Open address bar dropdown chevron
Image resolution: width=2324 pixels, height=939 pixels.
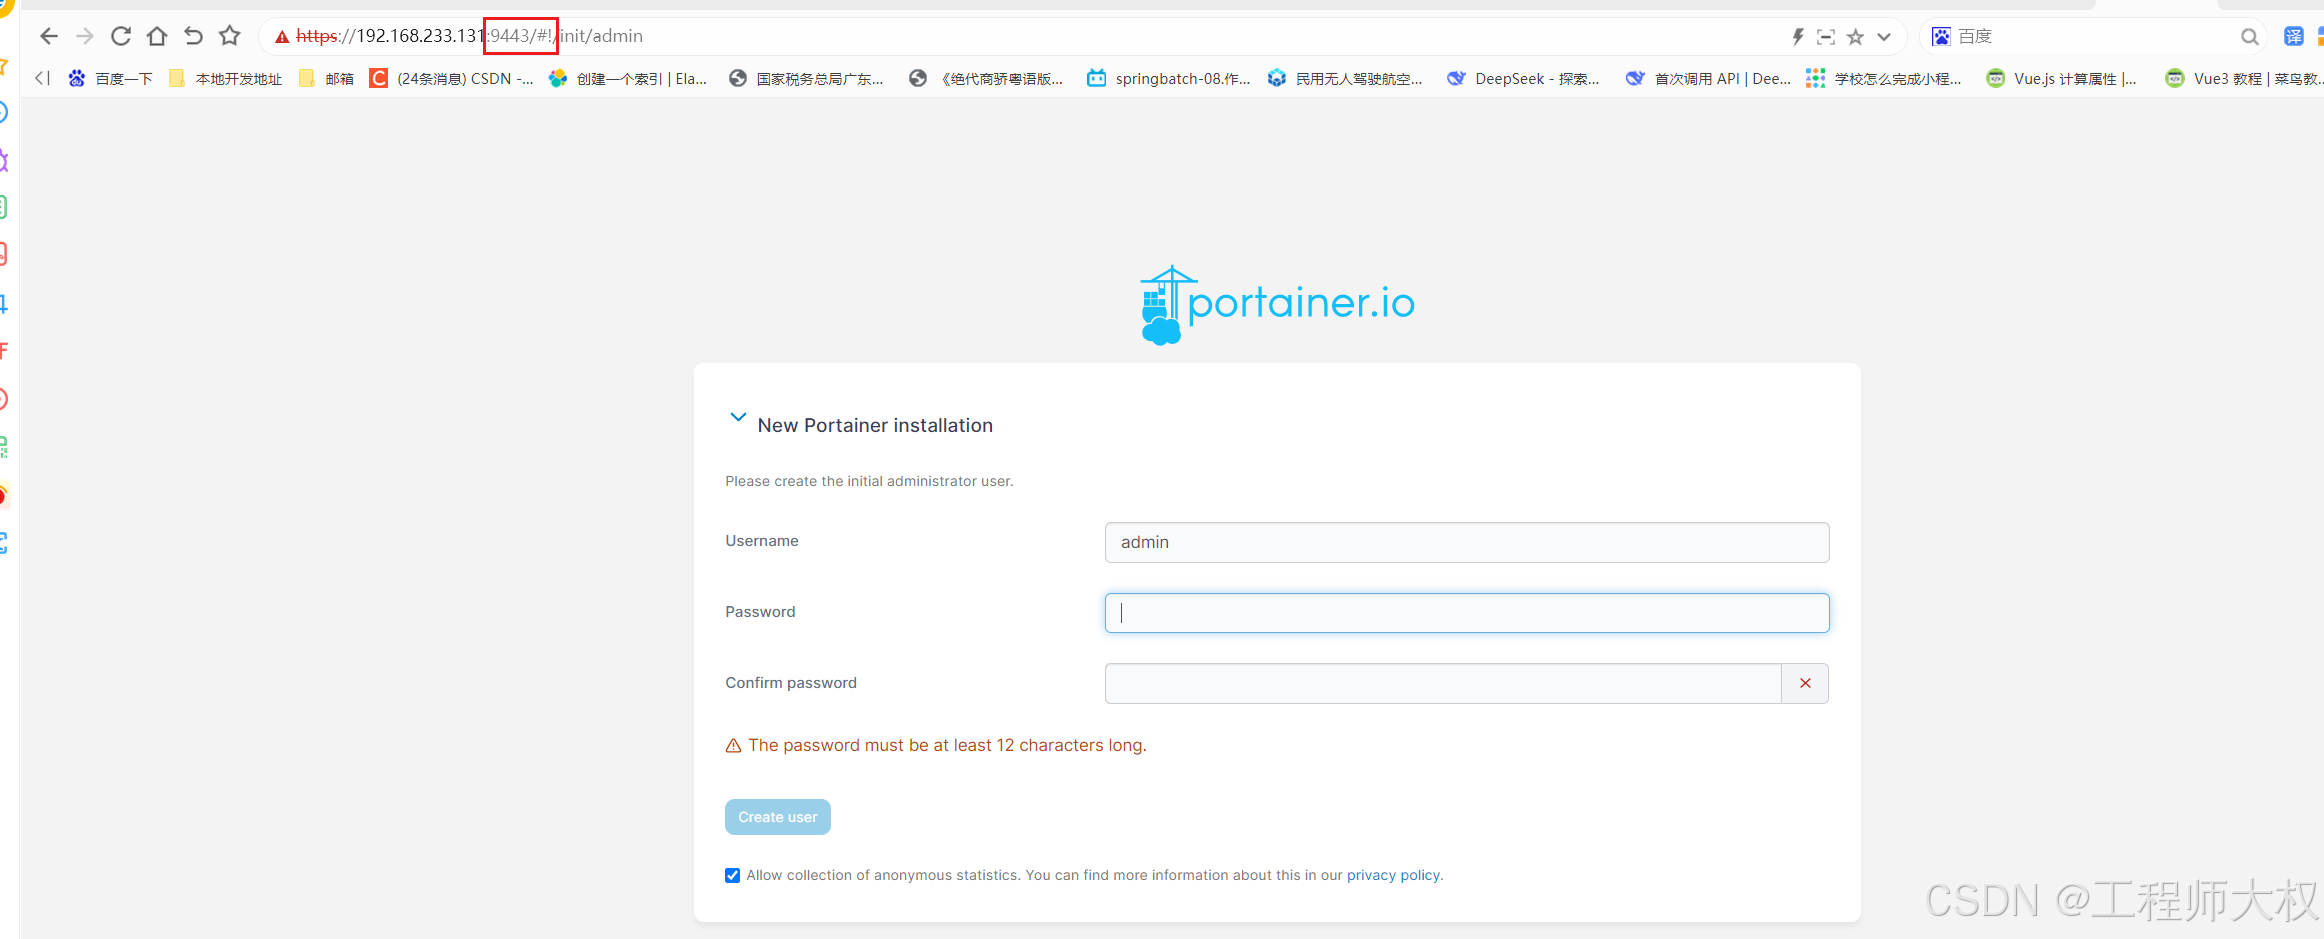pyautogui.click(x=1884, y=37)
